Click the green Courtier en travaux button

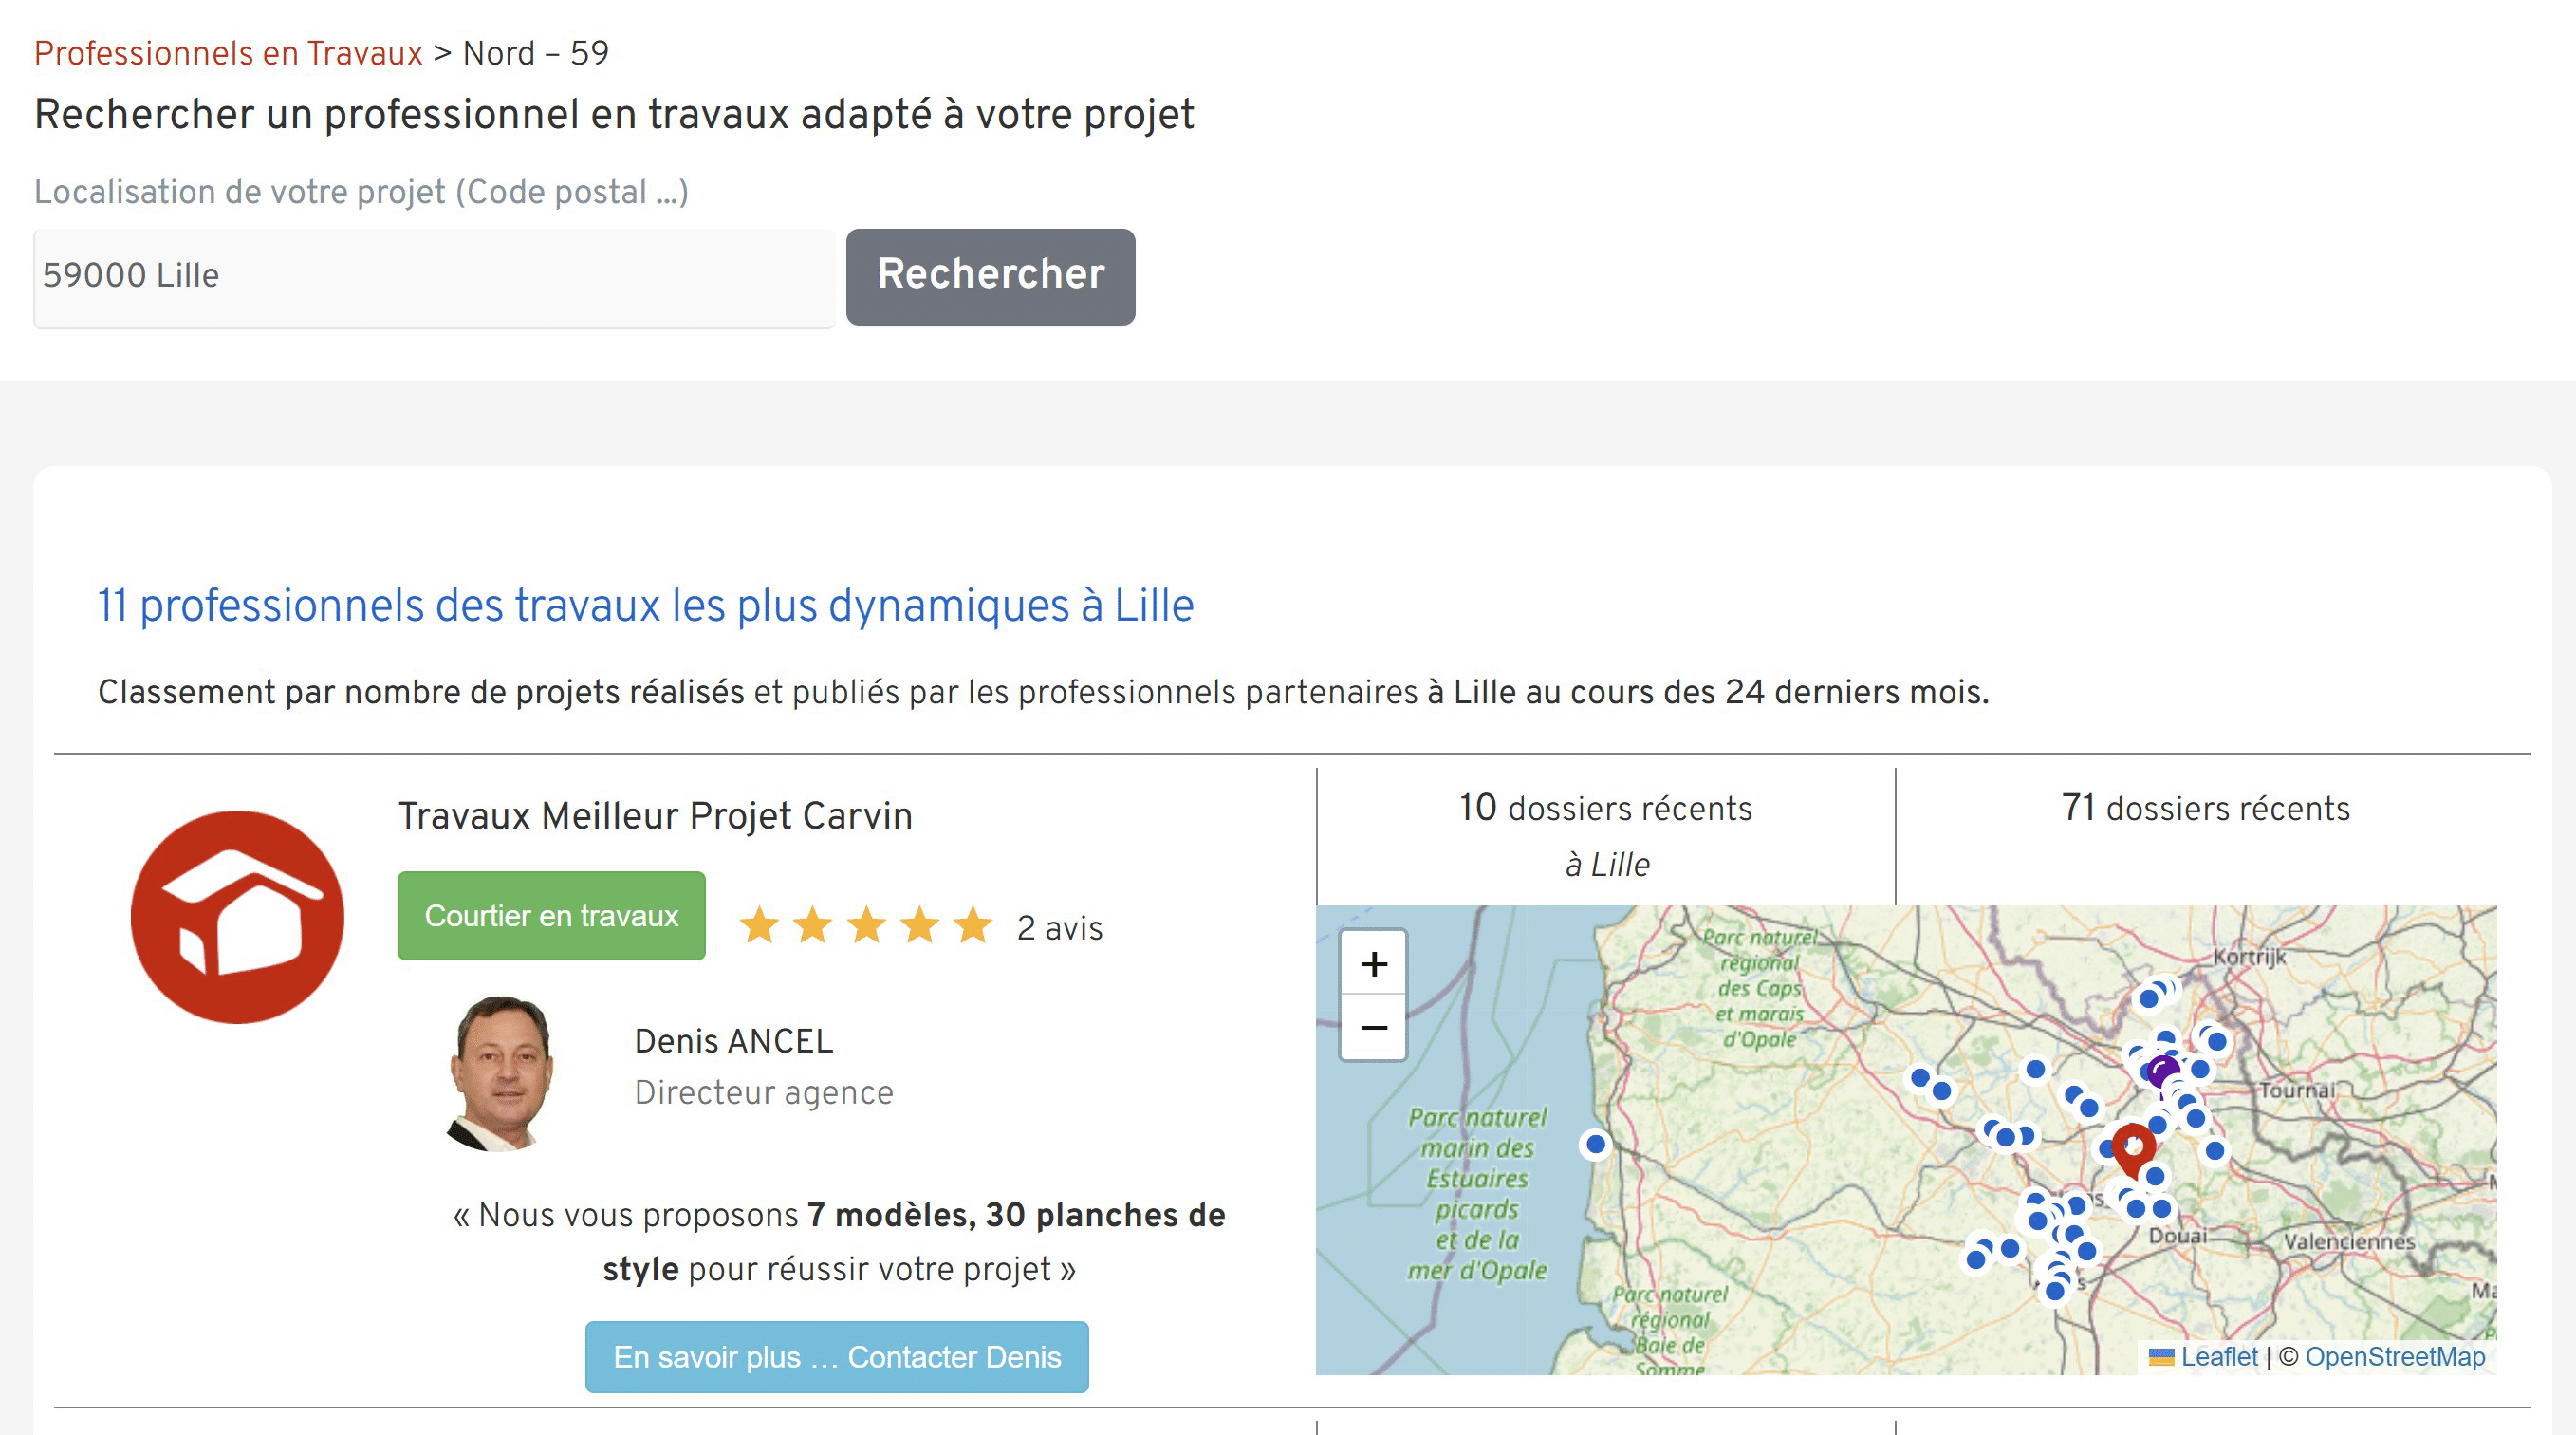[551, 916]
